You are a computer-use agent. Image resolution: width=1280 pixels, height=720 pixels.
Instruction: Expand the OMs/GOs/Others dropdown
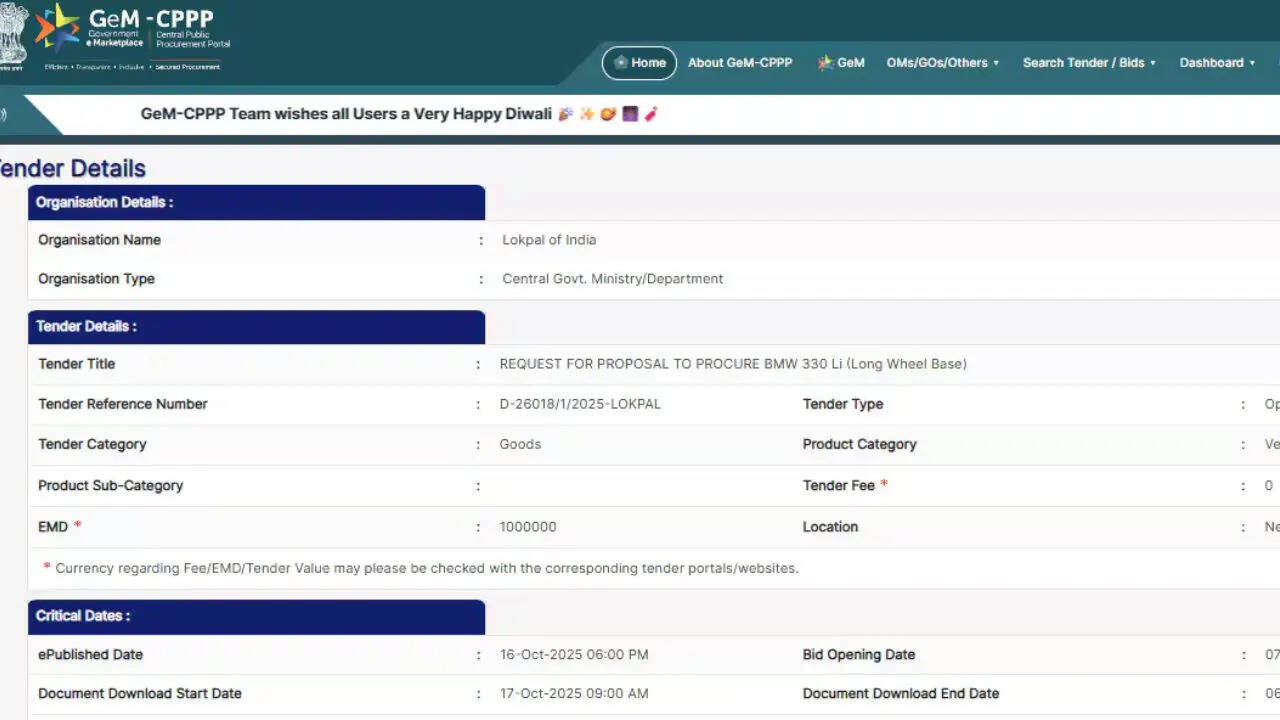[x=942, y=63]
